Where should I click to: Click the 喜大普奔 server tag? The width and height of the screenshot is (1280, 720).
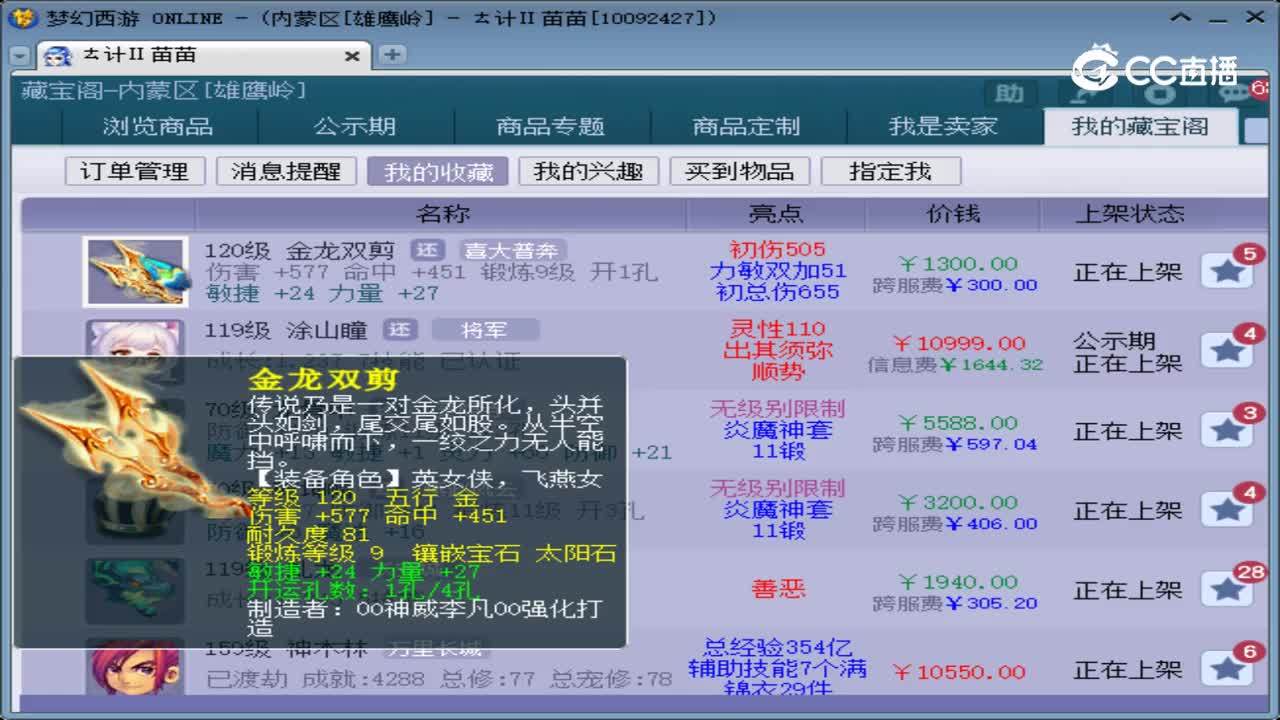513,250
